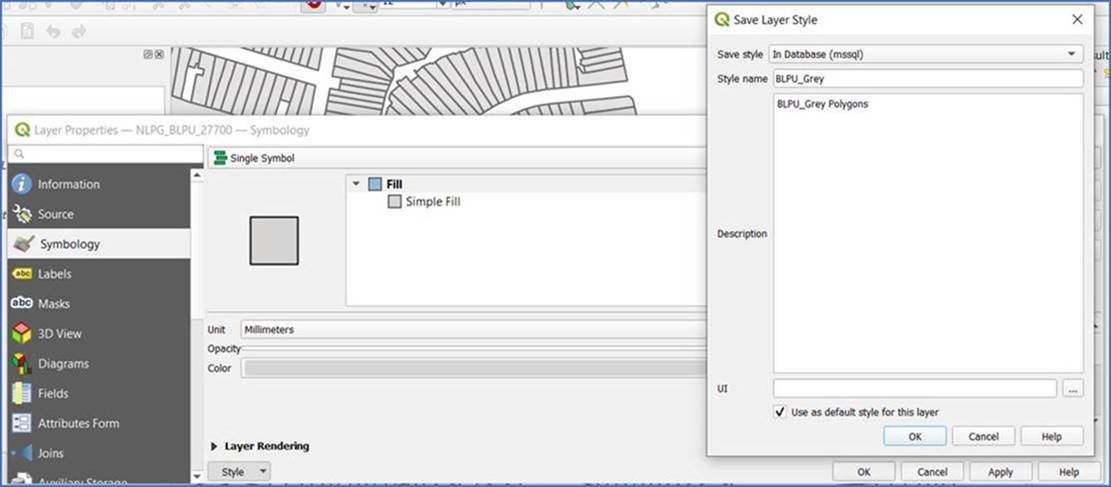Click the Fields table icon

(22, 393)
